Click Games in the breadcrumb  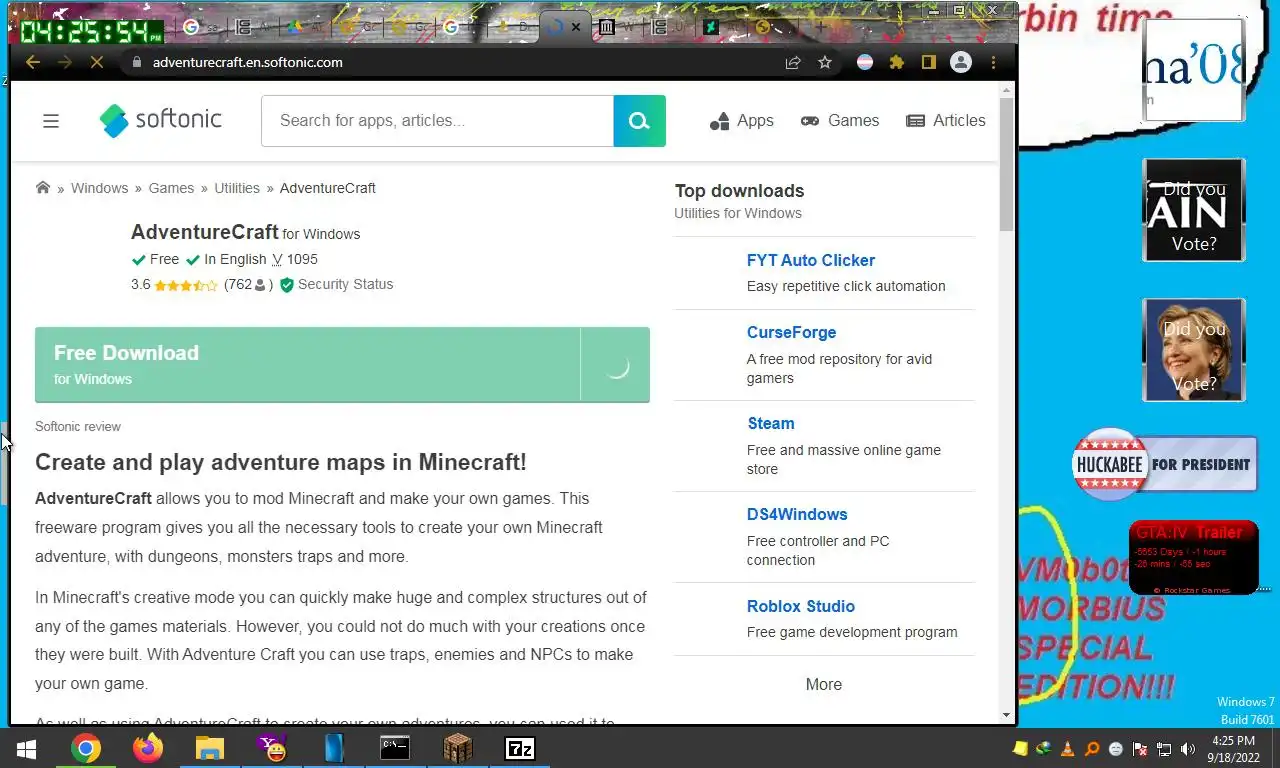171,188
